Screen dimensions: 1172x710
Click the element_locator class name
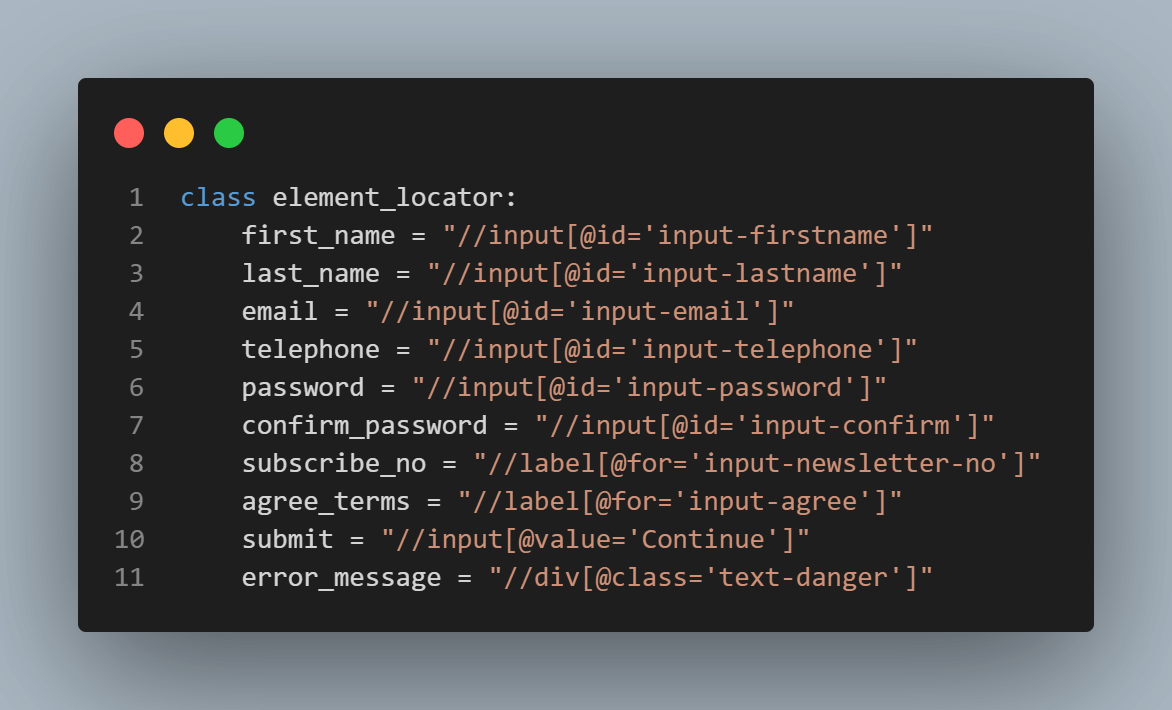click(387, 198)
